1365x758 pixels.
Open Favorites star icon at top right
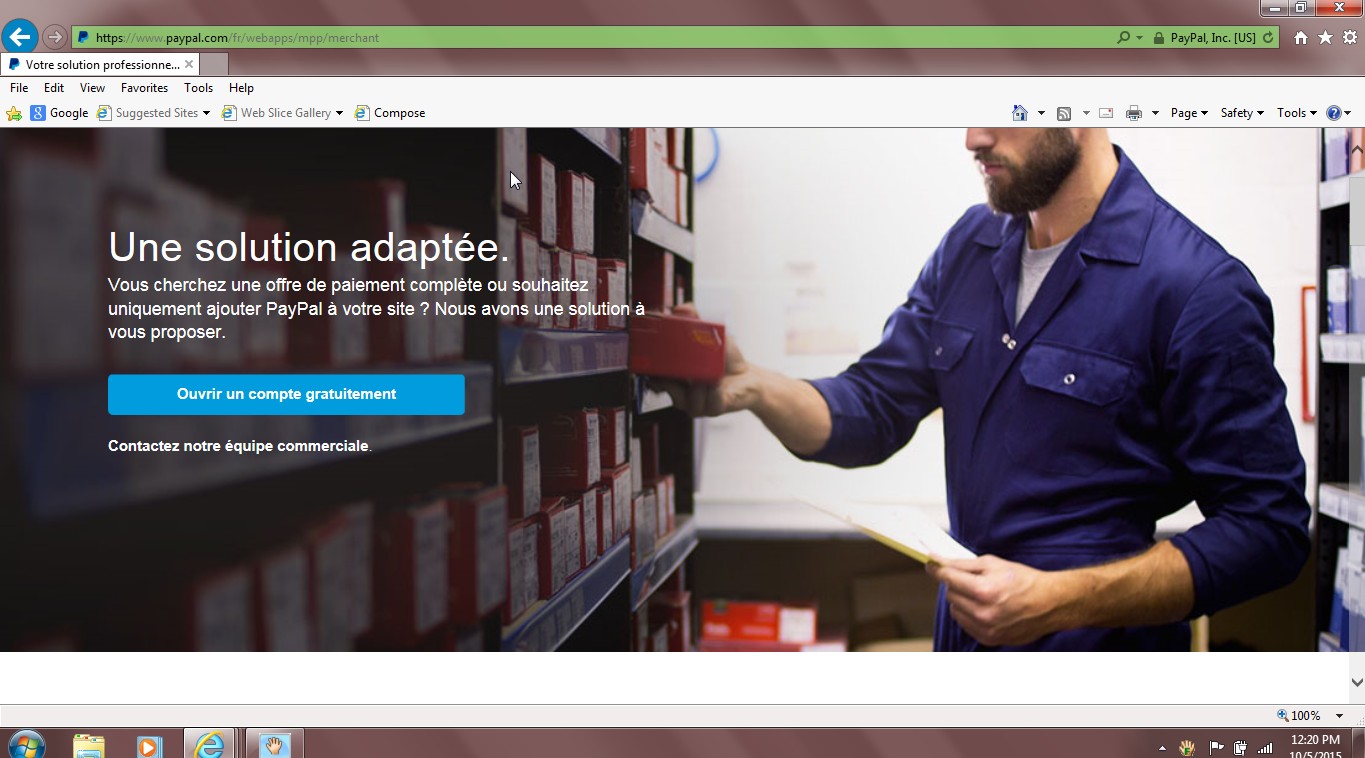[1325, 38]
